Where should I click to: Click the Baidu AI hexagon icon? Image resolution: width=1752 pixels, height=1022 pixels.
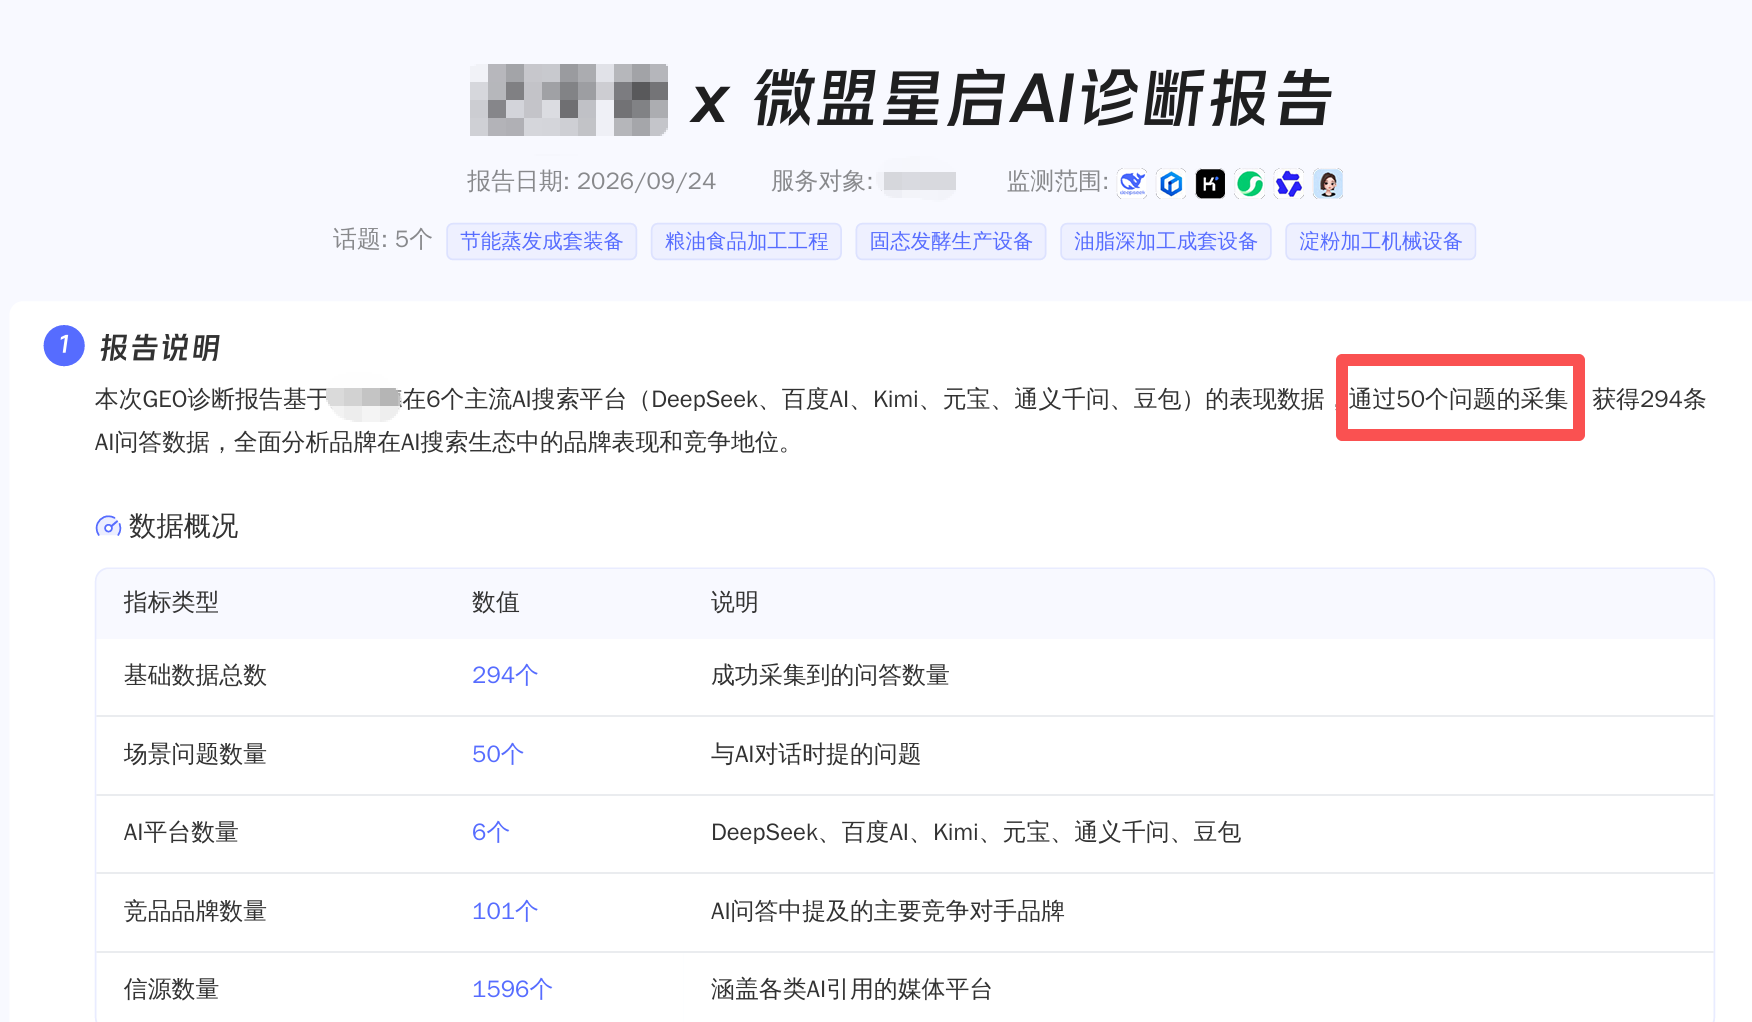click(x=1171, y=183)
